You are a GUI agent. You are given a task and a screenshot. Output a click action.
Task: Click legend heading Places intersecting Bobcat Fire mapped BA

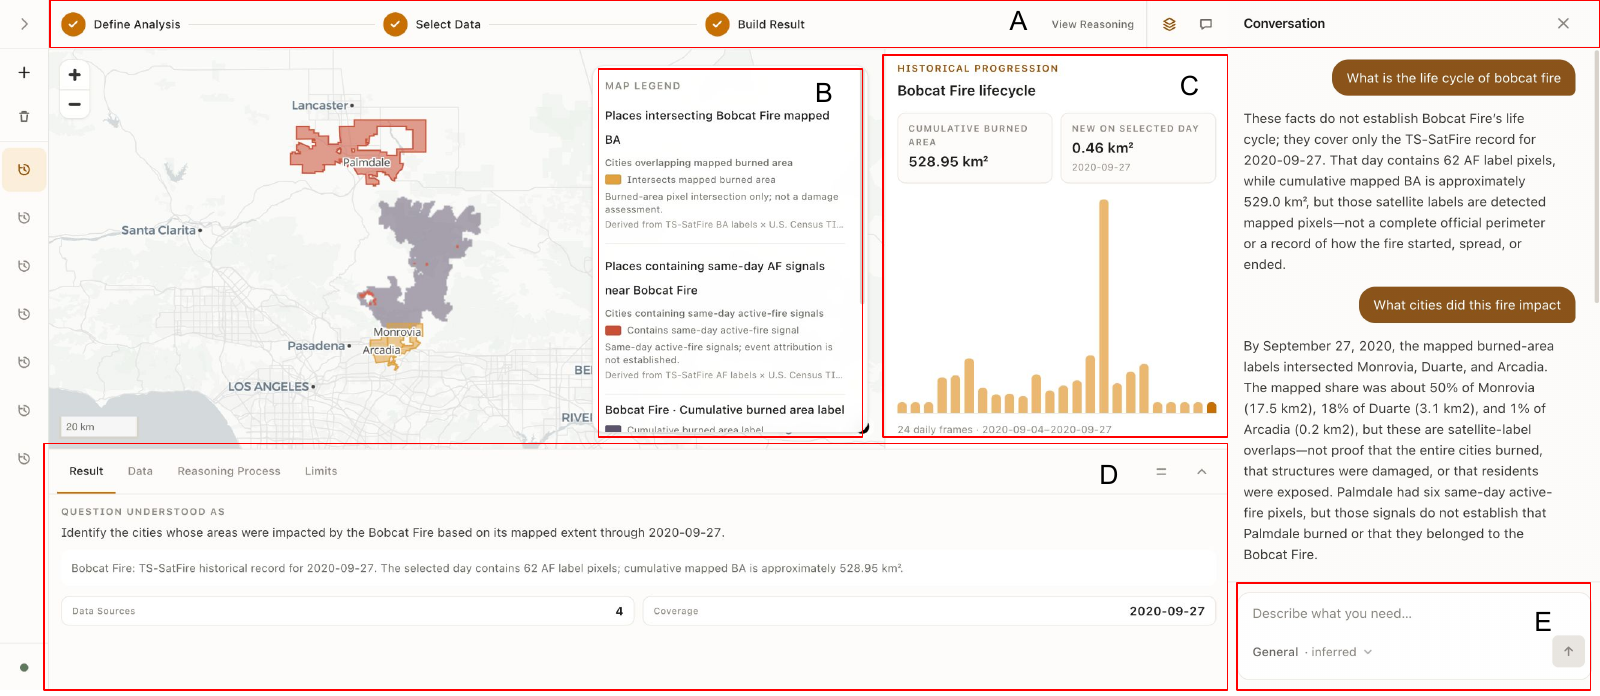pyautogui.click(x=717, y=128)
